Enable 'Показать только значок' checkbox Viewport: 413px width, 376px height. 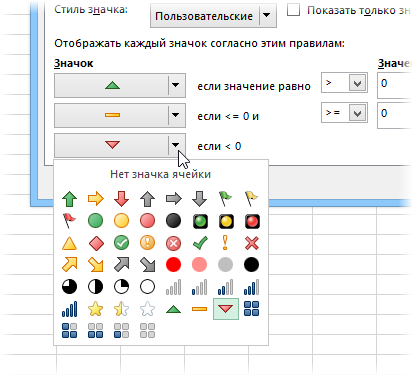[x=293, y=10]
